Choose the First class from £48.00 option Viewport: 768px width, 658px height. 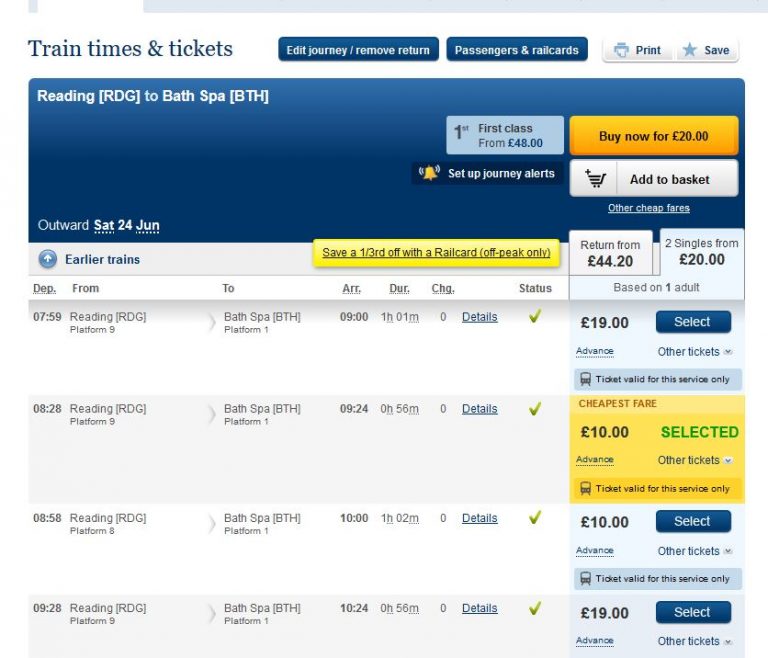[x=505, y=136]
